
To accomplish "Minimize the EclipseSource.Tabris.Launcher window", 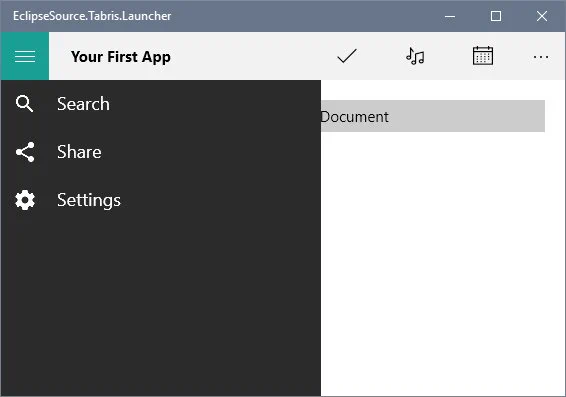I will [x=450, y=16].
